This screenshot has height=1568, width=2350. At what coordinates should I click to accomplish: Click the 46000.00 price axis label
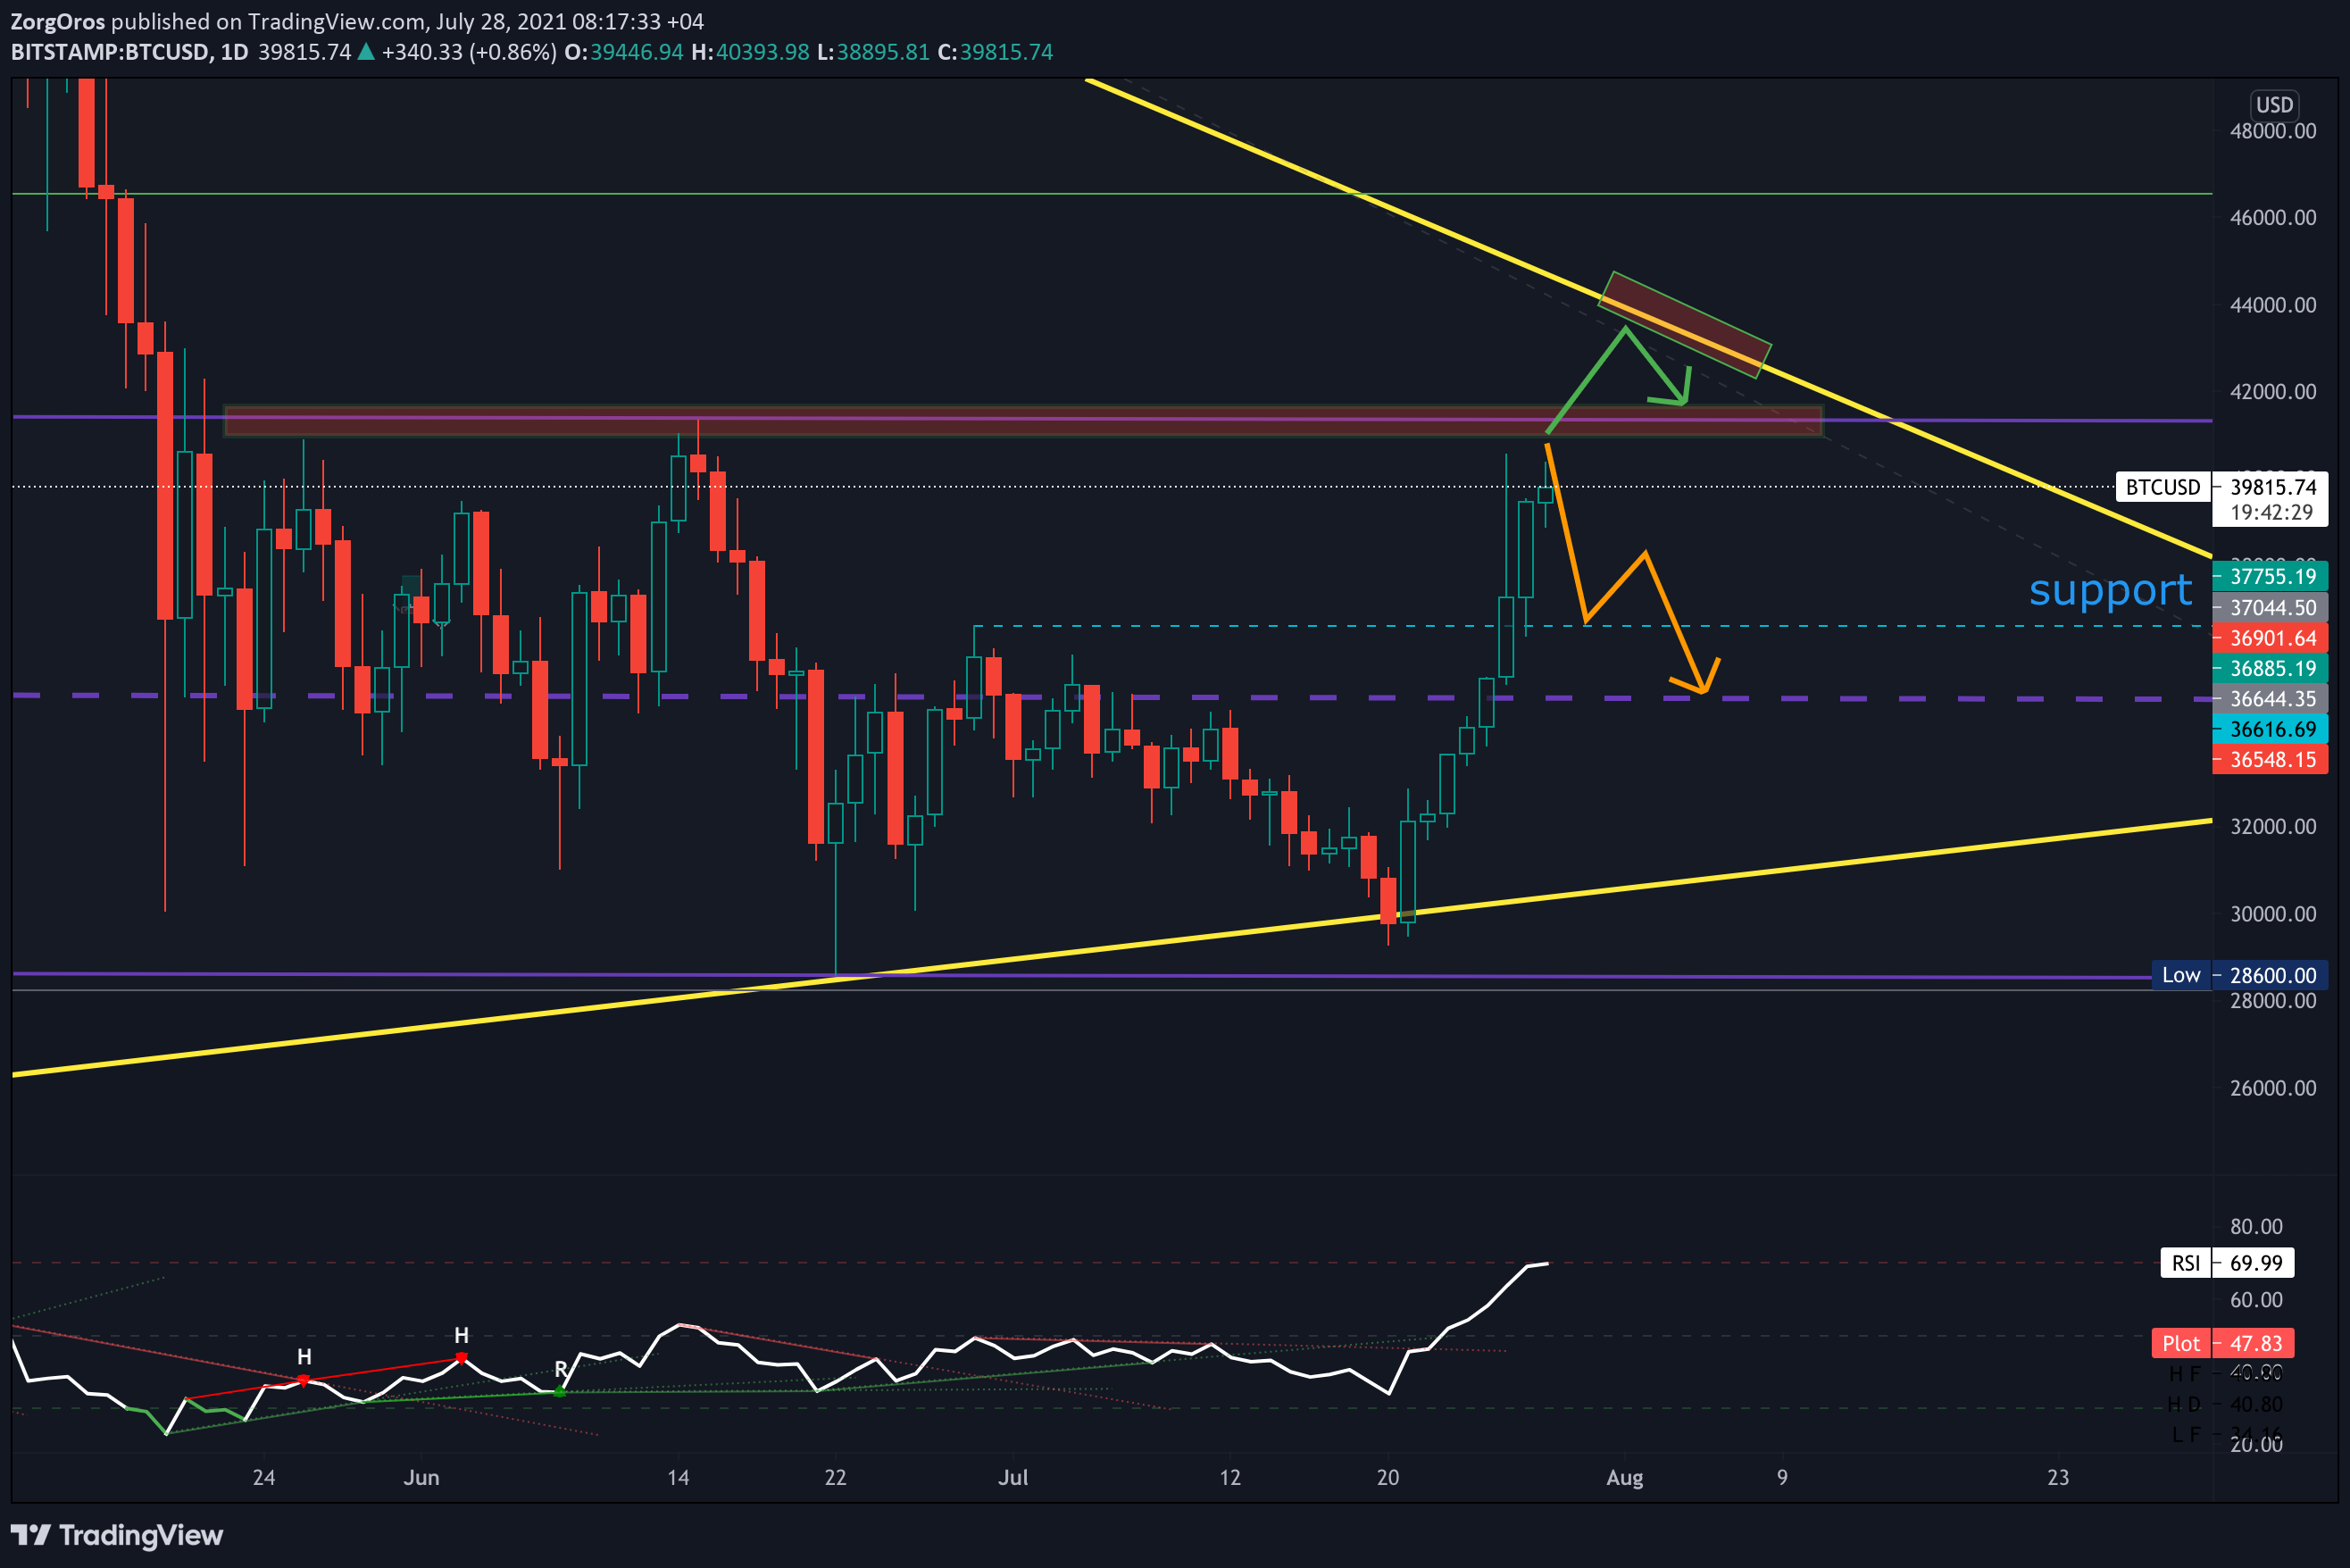[x=2273, y=217]
